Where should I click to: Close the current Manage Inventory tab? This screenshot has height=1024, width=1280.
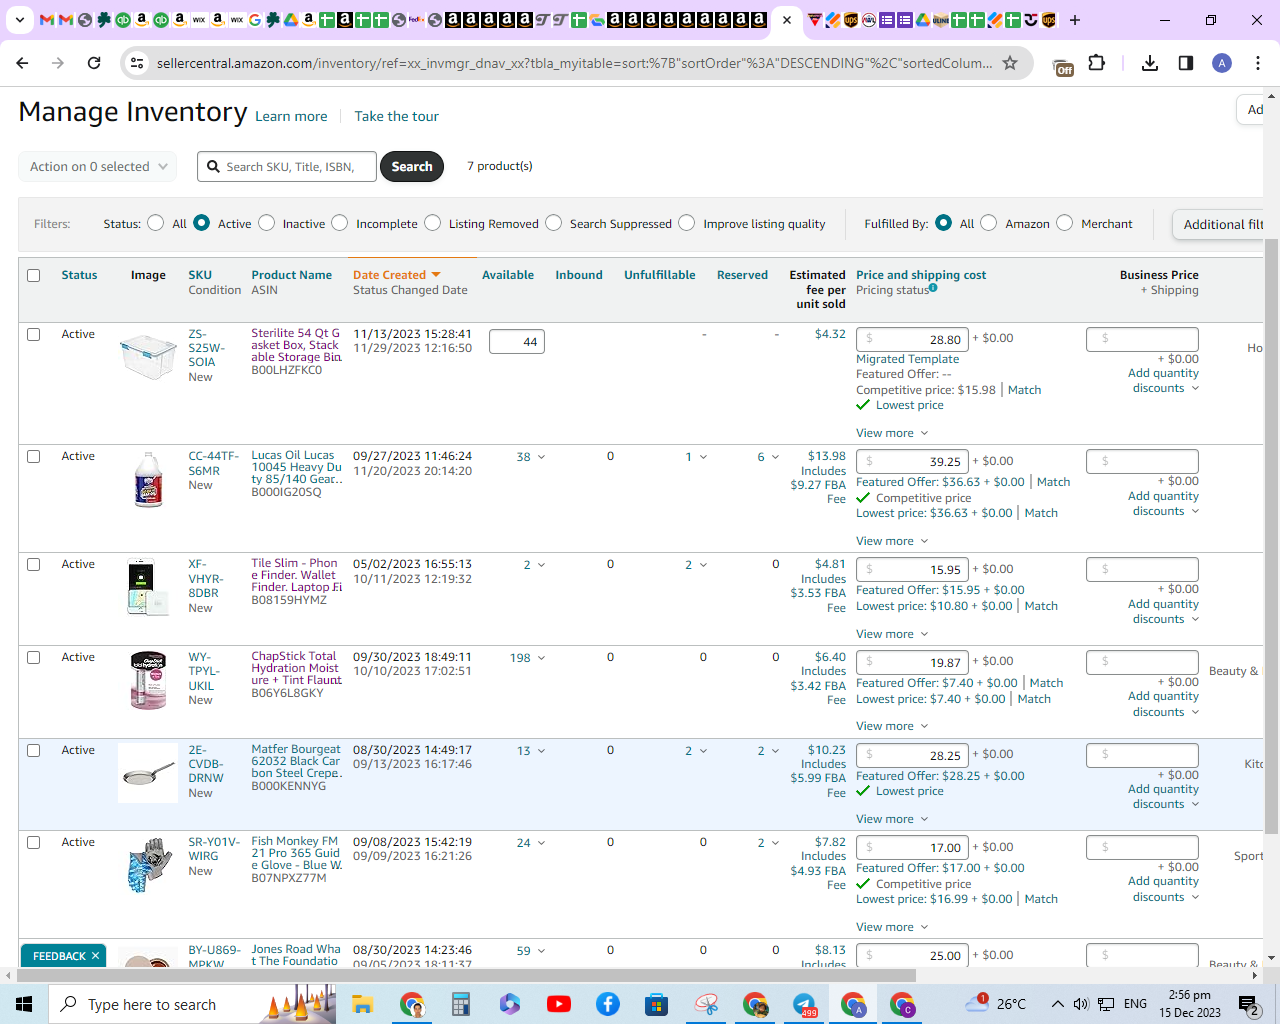pyautogui.click(x=787, y=20)
